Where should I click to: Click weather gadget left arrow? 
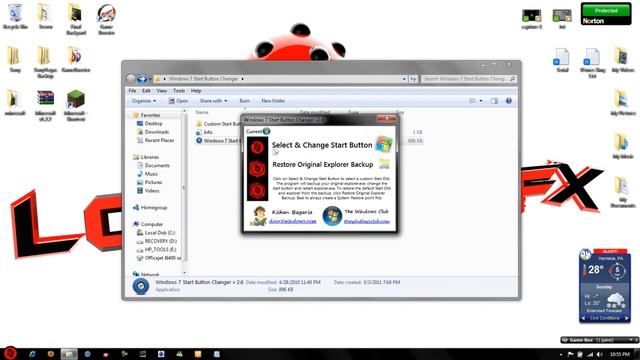point(583,318)
